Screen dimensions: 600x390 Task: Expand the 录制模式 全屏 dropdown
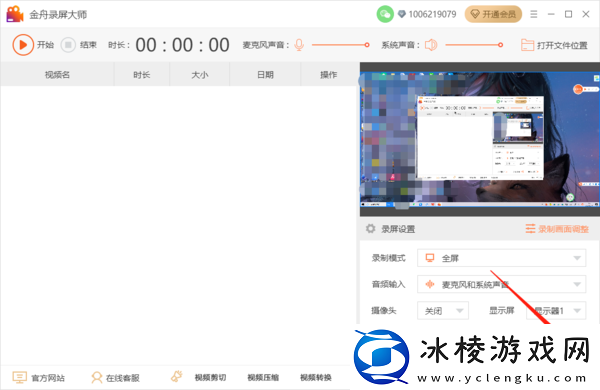click(501, 258)
